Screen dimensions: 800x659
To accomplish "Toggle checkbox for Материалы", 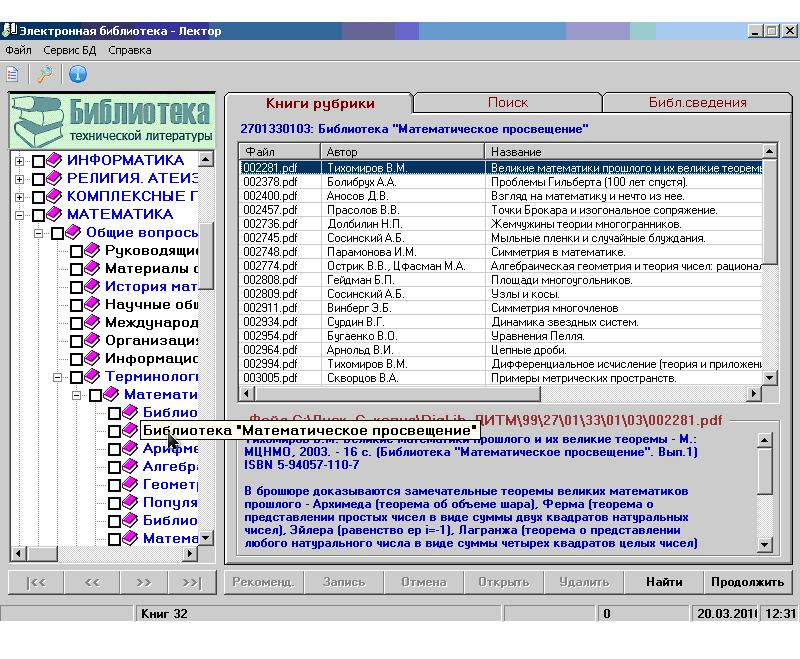I will point(77,269).
